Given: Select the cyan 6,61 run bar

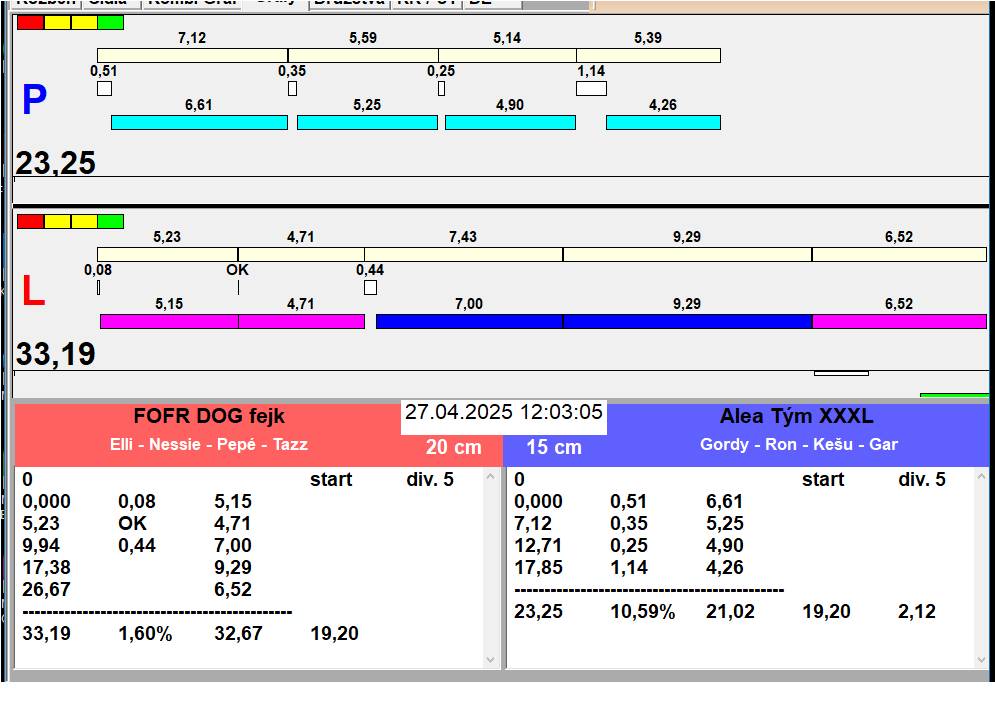Looking at the screenshot, I should [x=199, y=122].
